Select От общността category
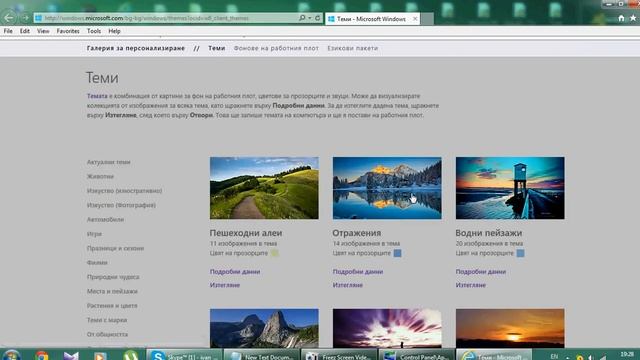 (x=107, y=334)
